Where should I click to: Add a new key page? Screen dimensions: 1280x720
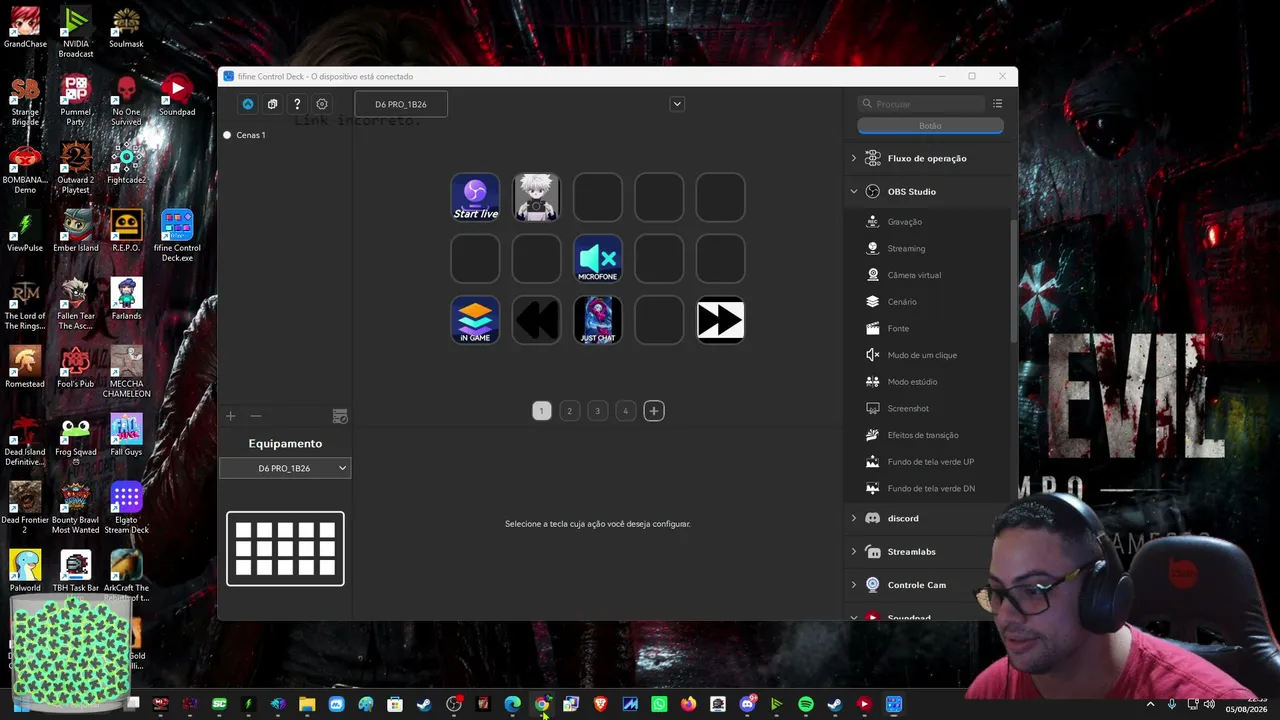(654, 411)
